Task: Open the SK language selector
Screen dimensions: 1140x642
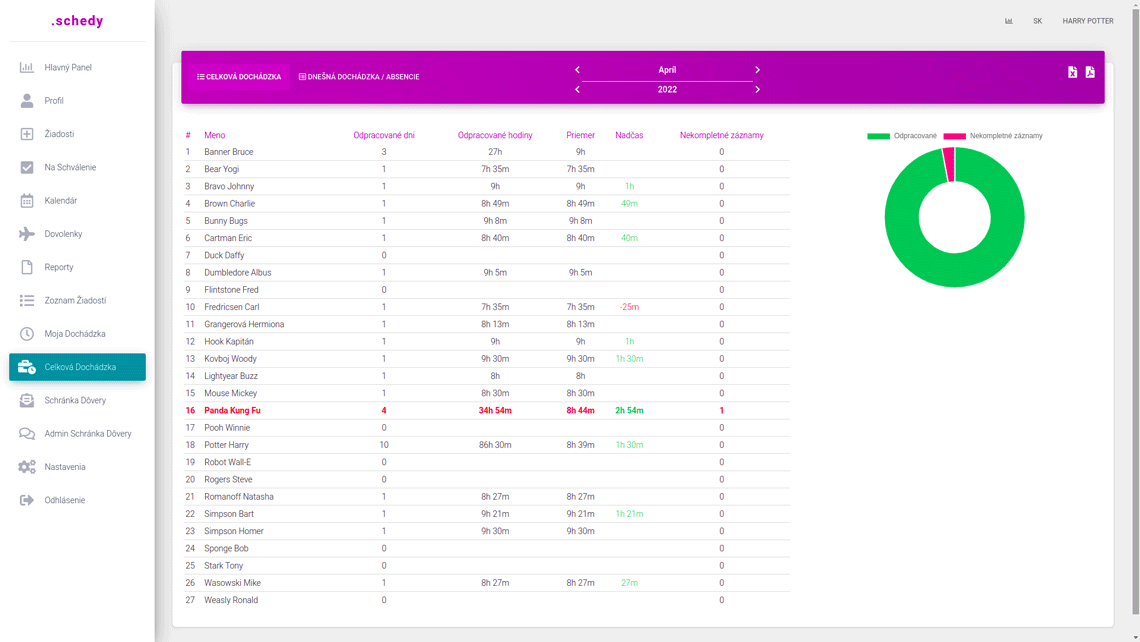Action: click(x=1037, y=21)
